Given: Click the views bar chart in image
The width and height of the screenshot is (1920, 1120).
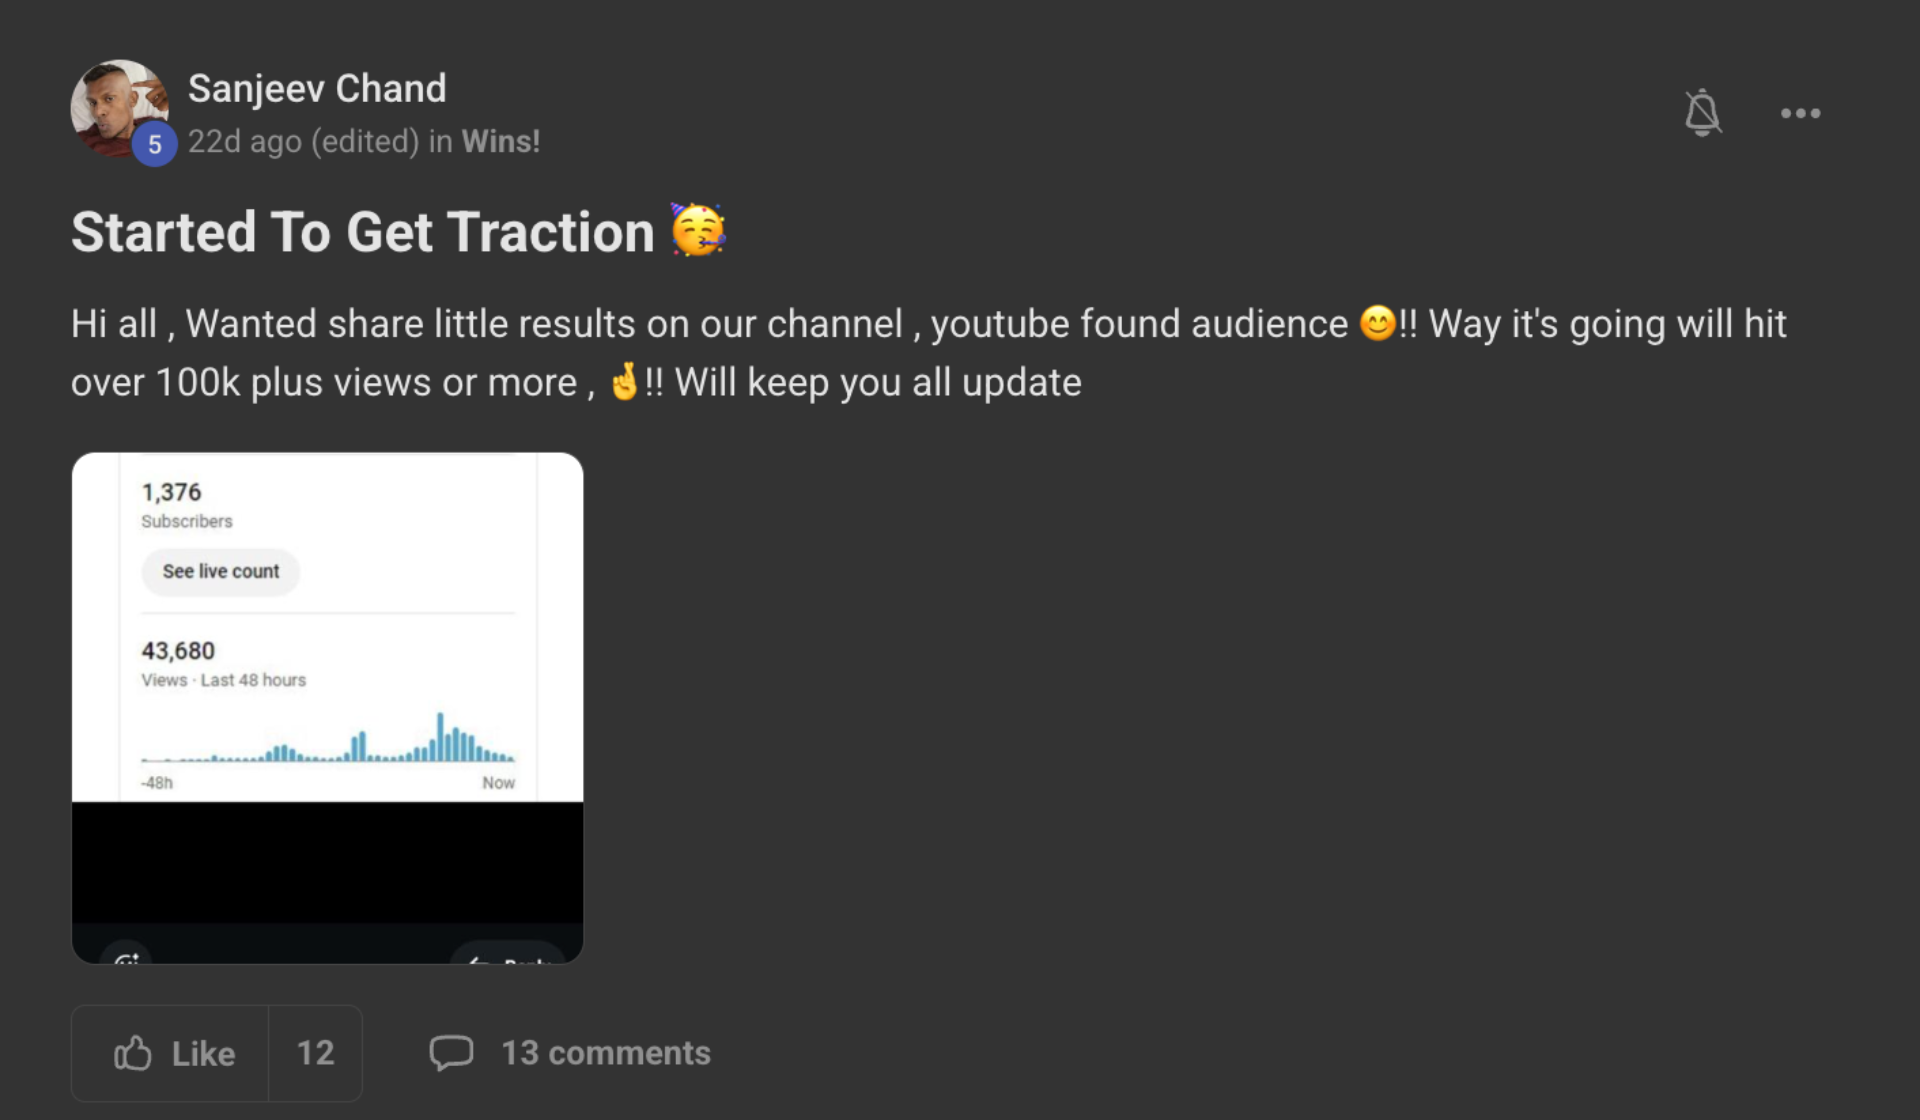Looking at the screenshot, I should click(328, 740).
